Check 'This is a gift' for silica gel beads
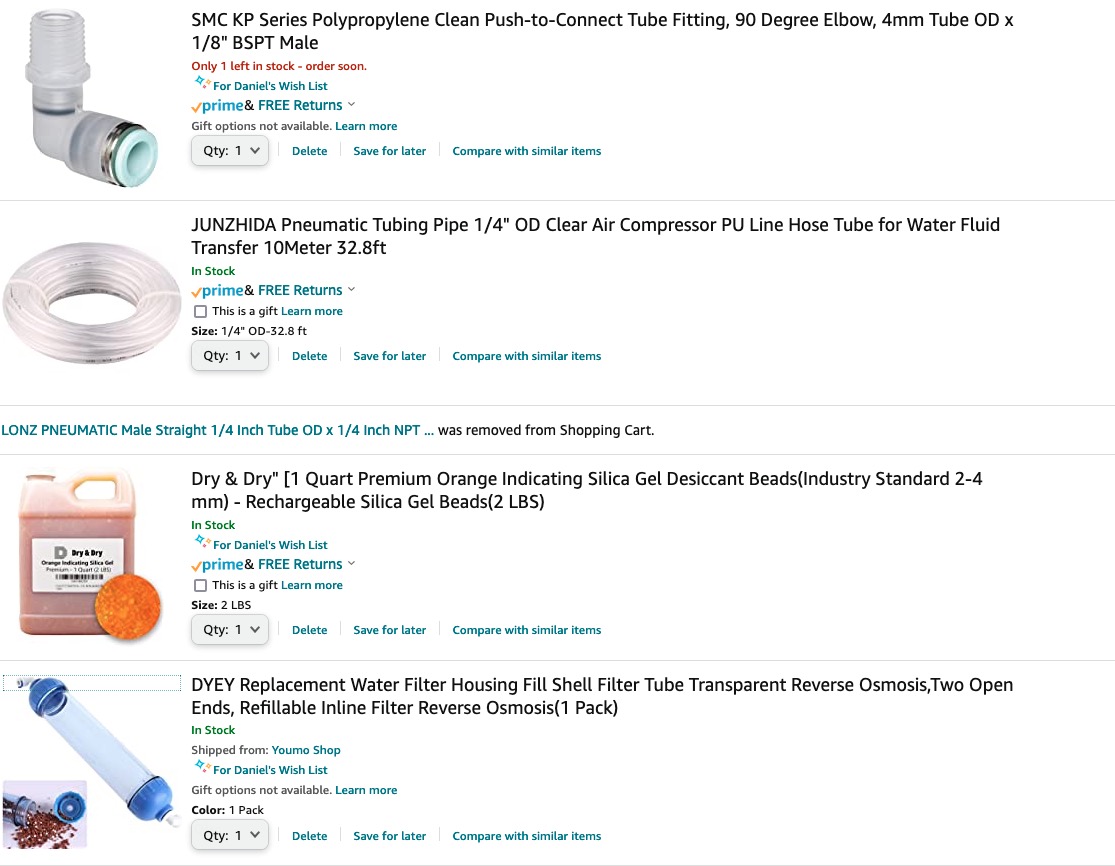This screenshot has width=1115, height=866. (201, 585)
